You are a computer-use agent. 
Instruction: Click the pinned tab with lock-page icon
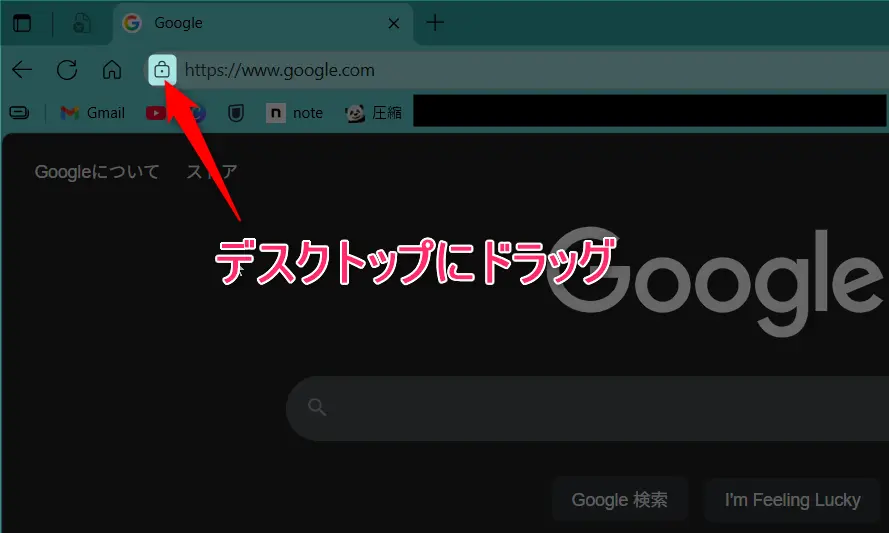click(82, 23)
